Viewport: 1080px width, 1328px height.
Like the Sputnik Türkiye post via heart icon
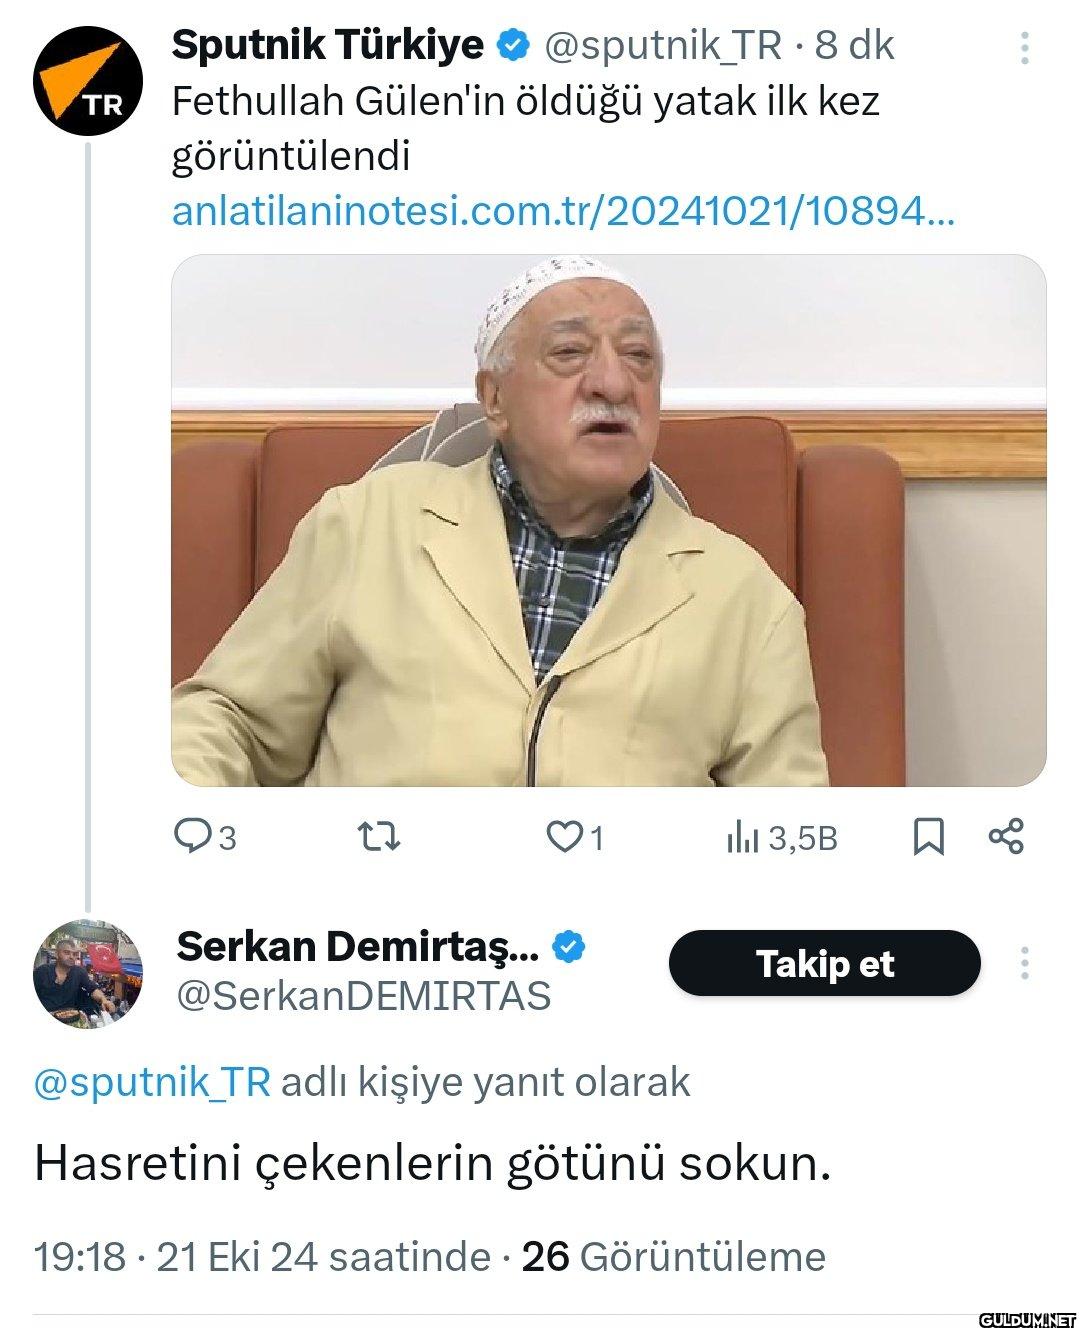coord(575,836)
